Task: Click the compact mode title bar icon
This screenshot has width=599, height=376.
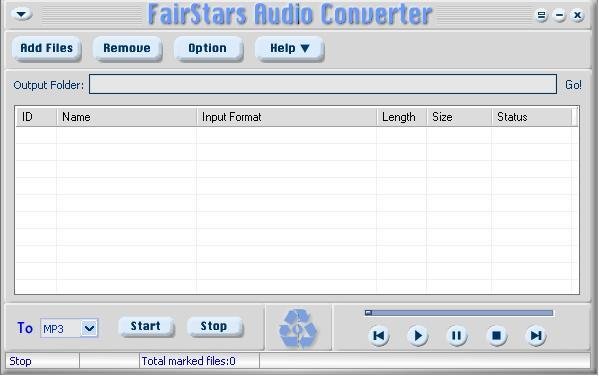Action: (x=541, y=15)
